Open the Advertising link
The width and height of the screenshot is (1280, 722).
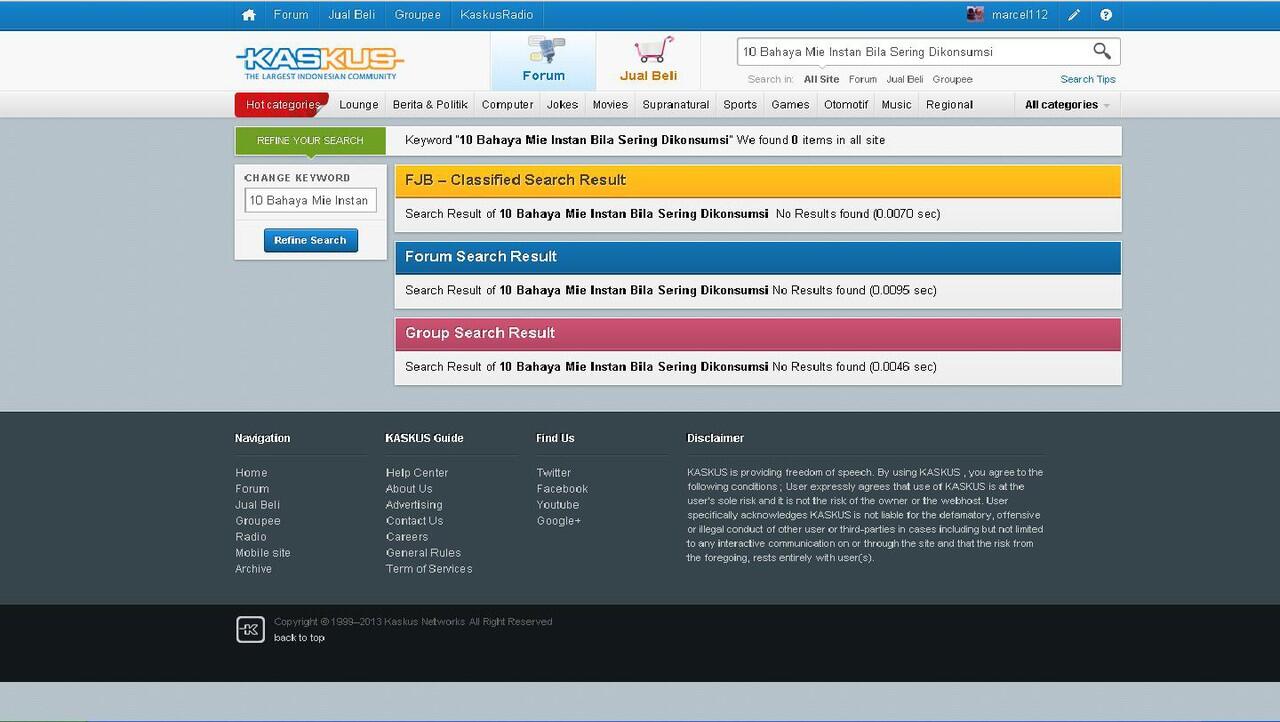pos(414,505)
